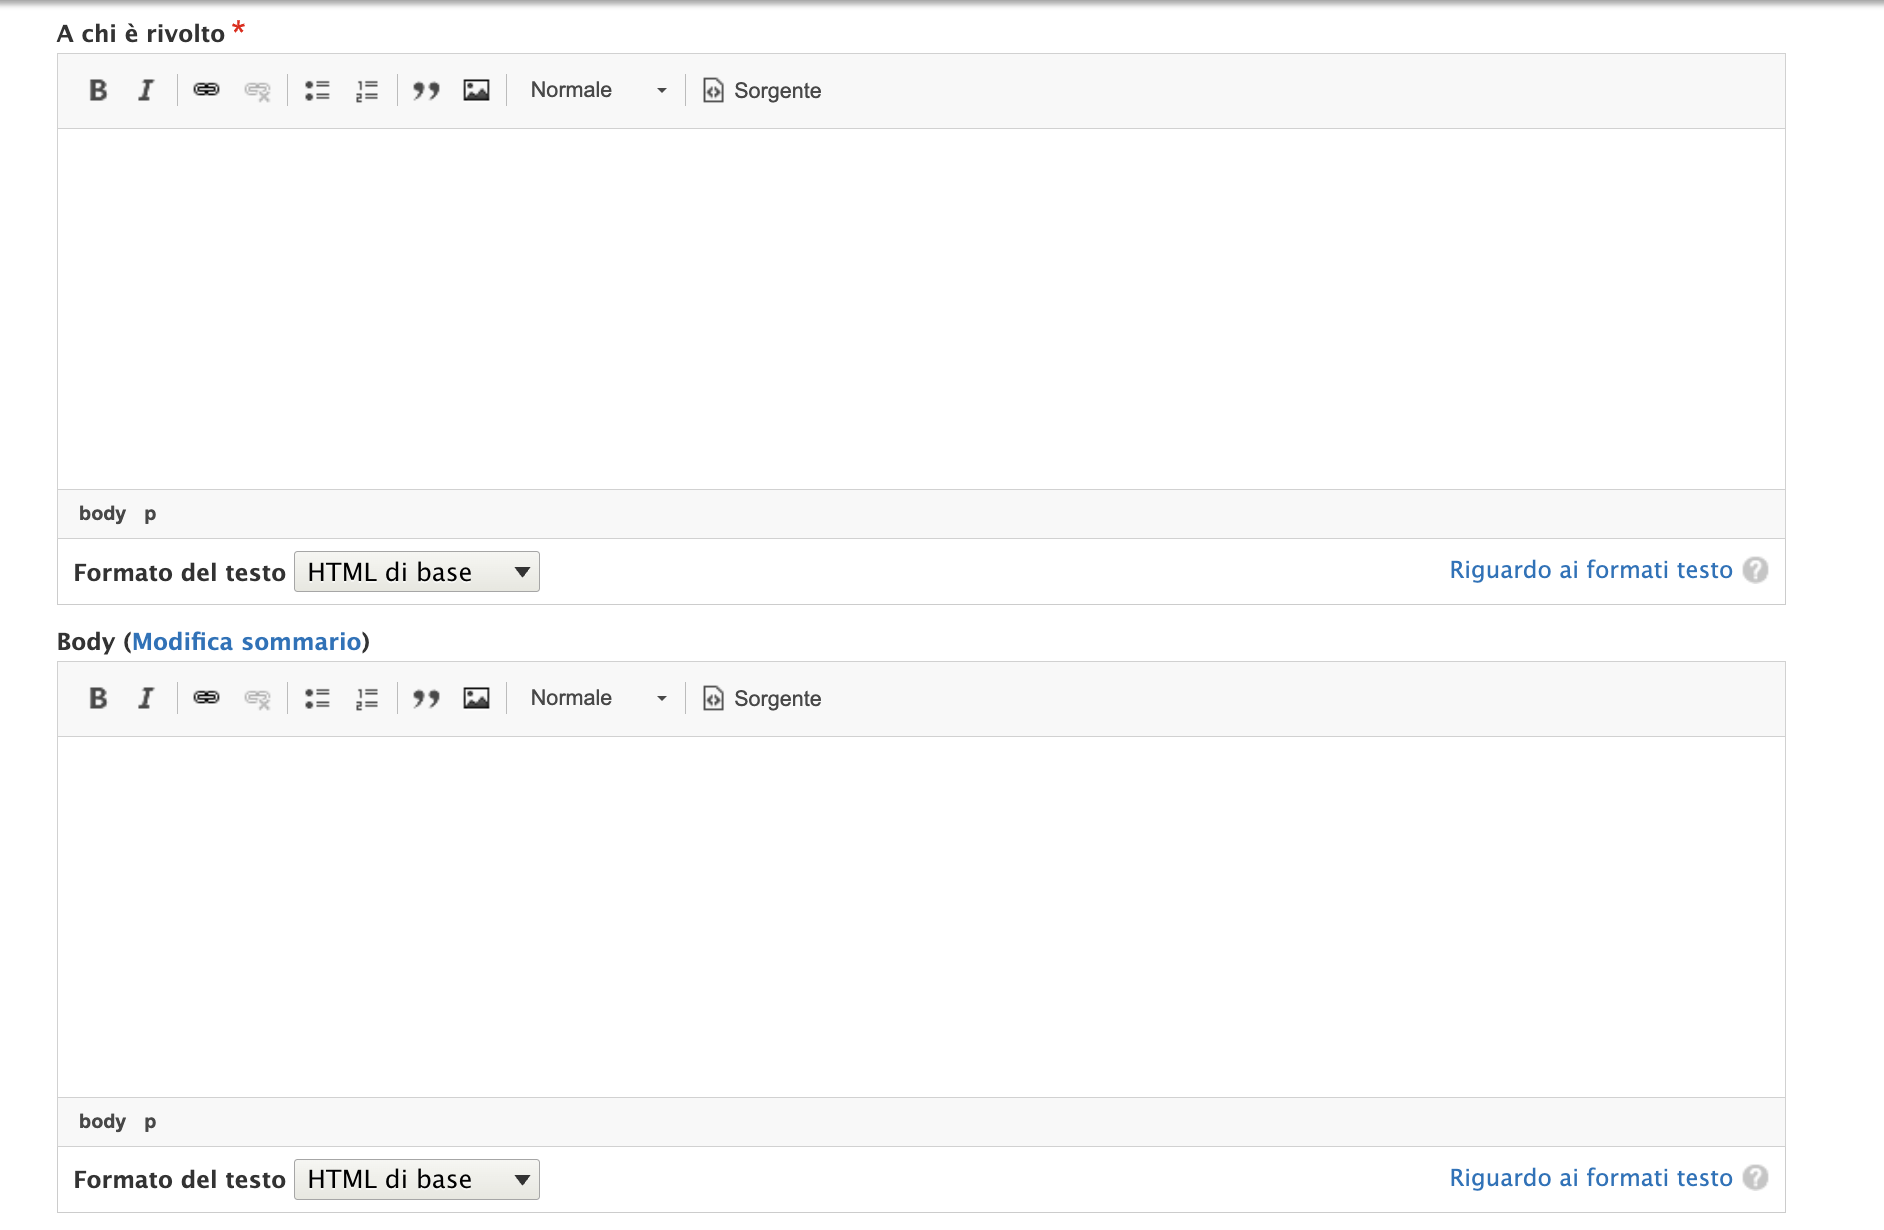Switch first editor to Sorgente view
The height and width of the screenshot is (1230, 1884).
click(762, 90)
